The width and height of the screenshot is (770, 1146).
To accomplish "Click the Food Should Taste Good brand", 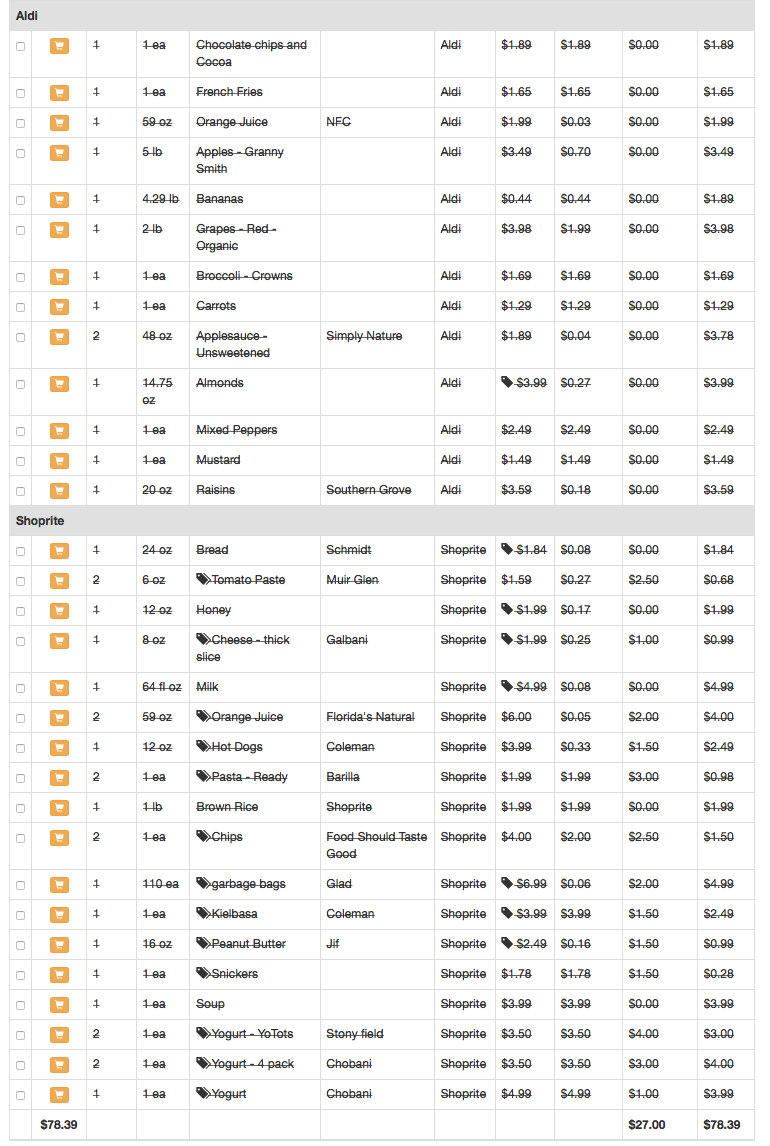I will [x=376, y=845].
